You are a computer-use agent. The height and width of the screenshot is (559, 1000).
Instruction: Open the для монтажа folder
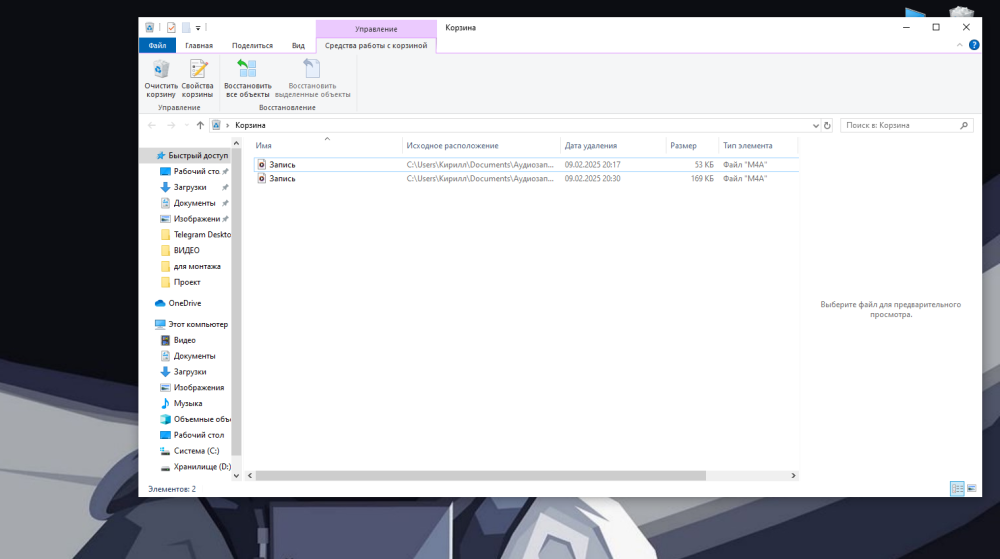191,266
